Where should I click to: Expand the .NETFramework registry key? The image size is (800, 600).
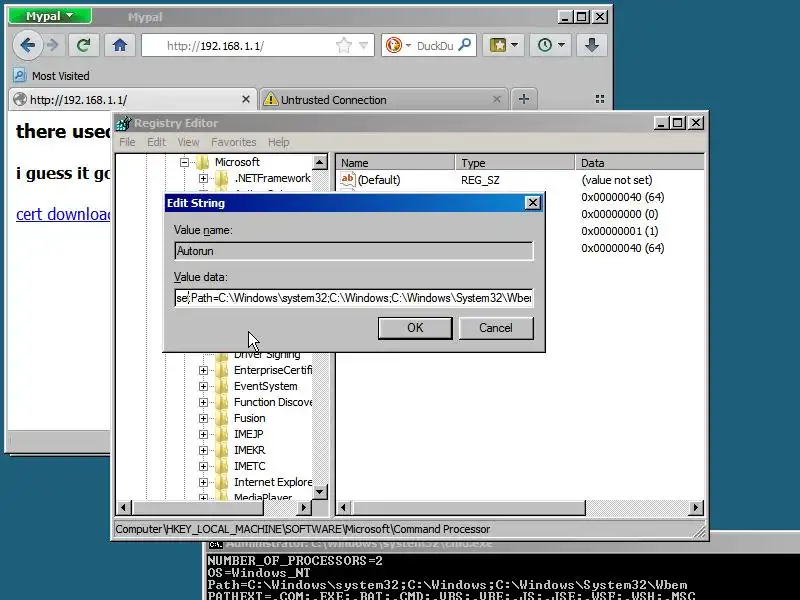pos(203,178)
